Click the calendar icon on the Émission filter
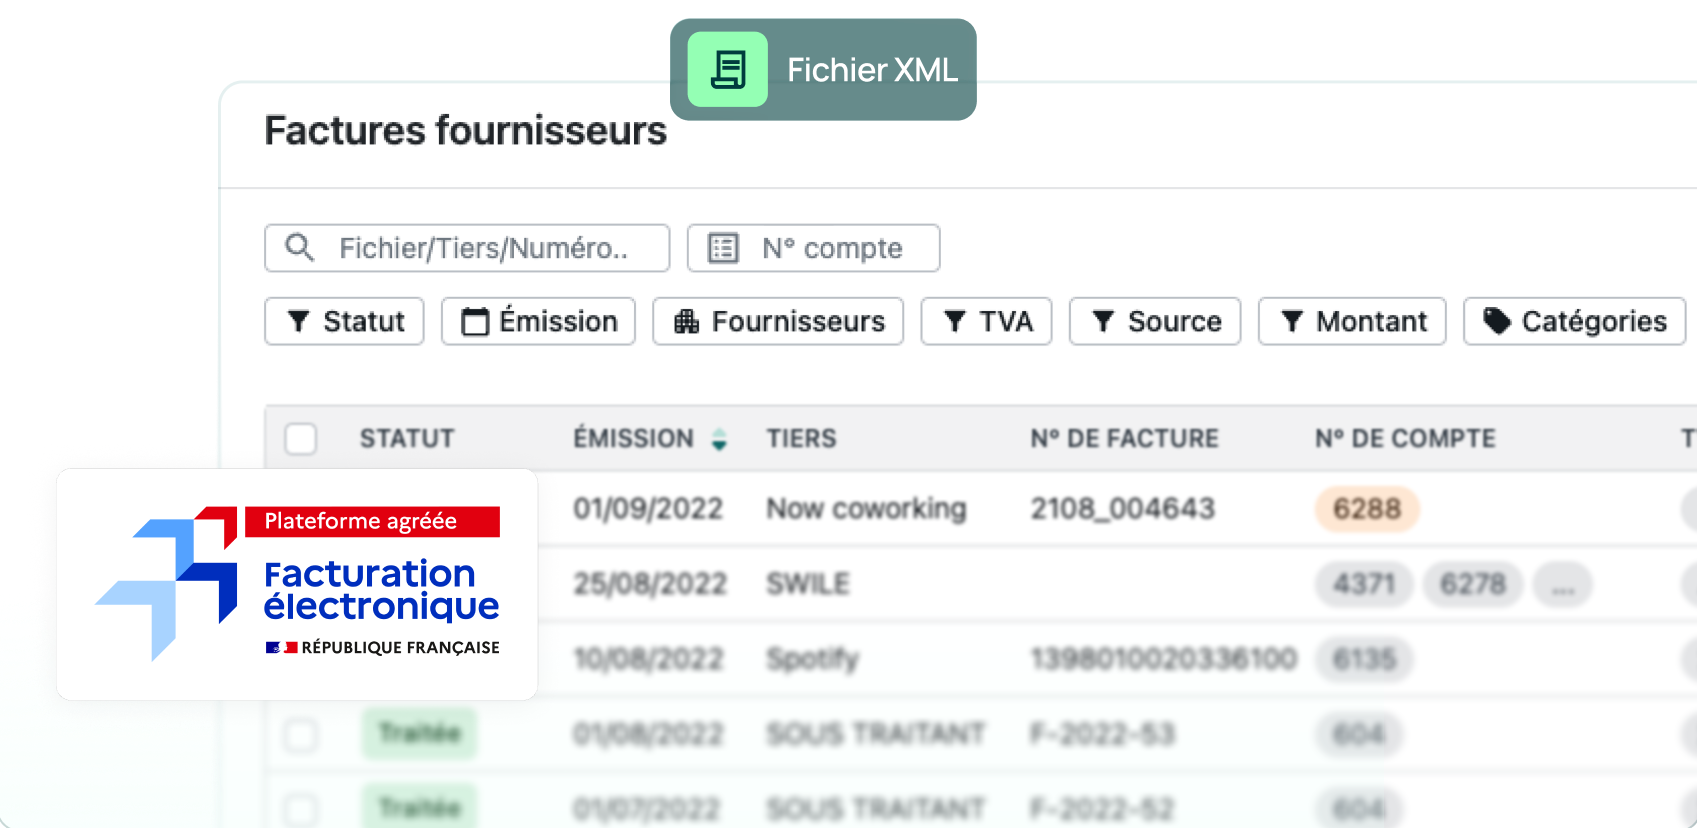The image size is (1697, 828). click(x=475, y=321)
